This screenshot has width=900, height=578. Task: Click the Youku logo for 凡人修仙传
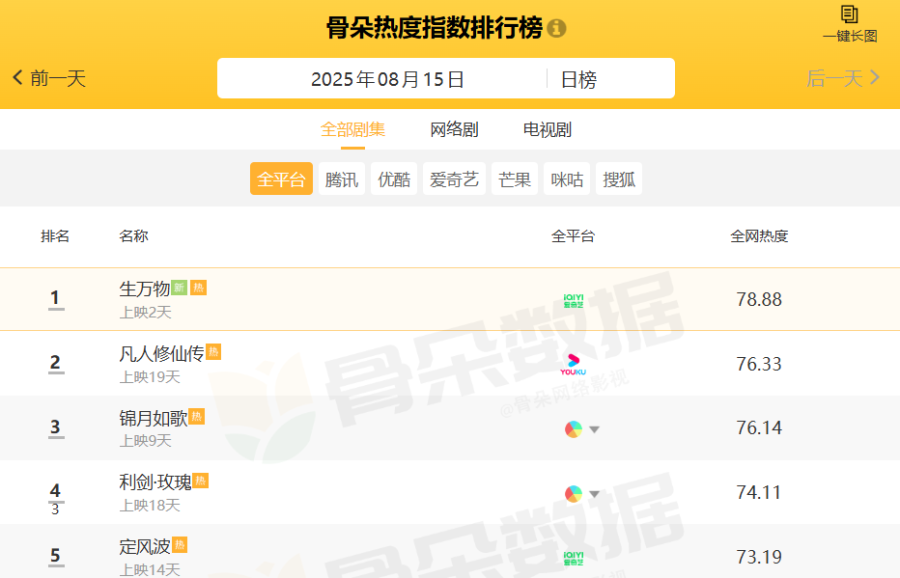click(x=573, y=364)
